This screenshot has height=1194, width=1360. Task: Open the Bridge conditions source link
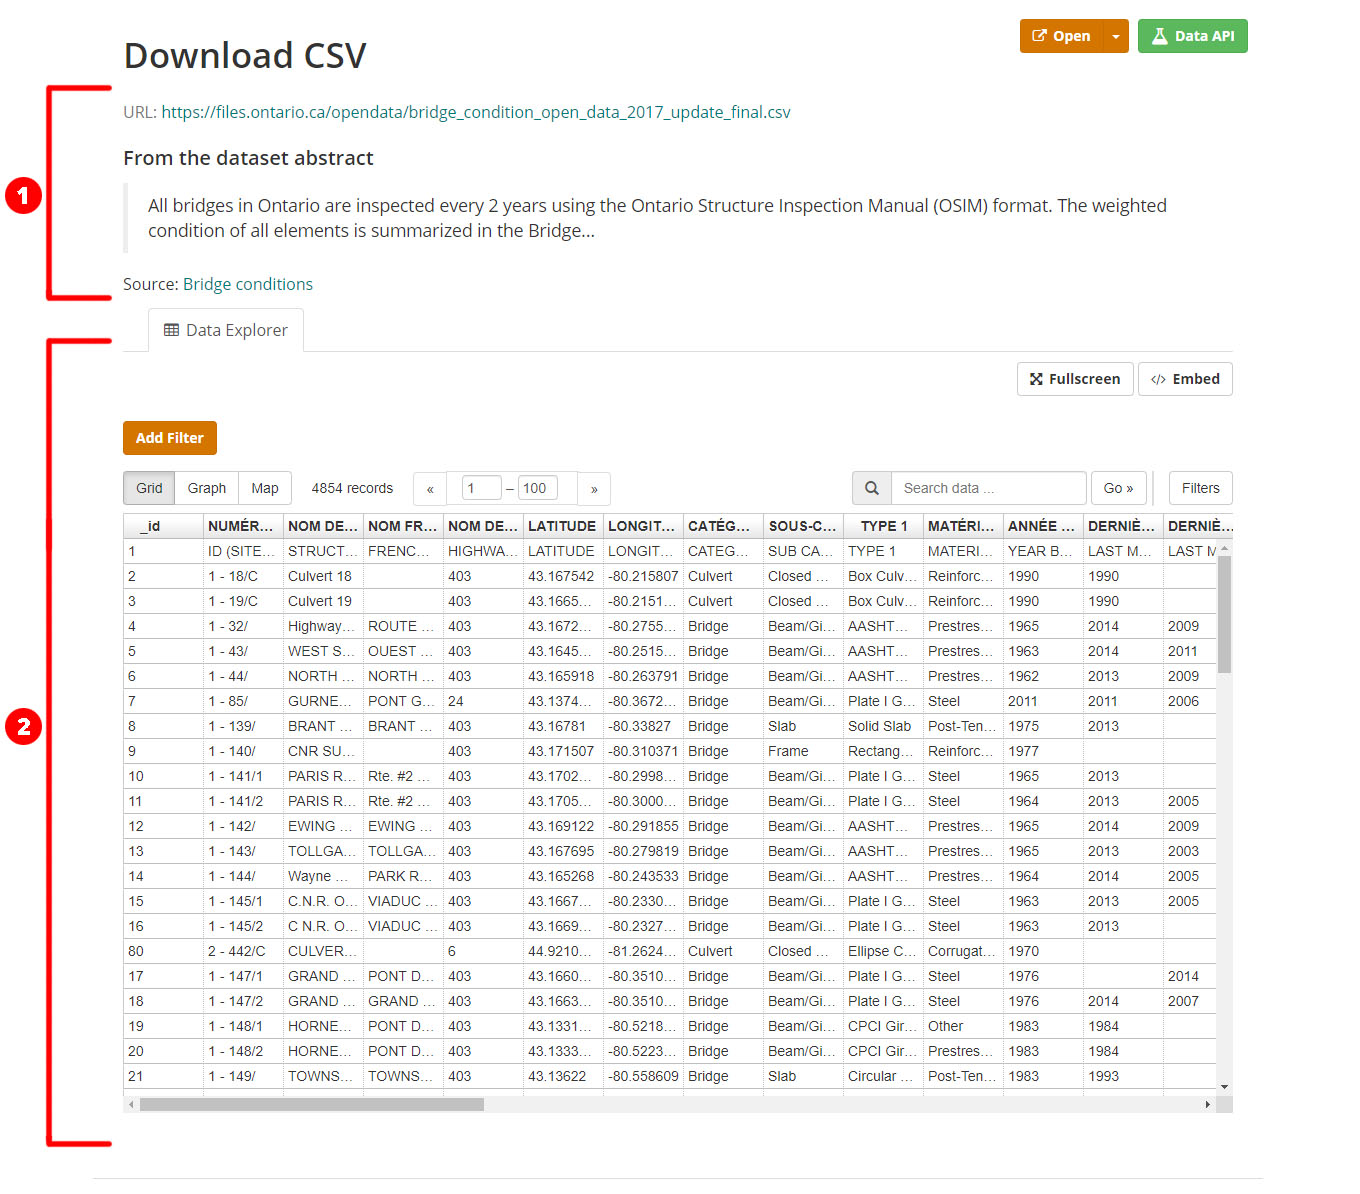point(247,284)
